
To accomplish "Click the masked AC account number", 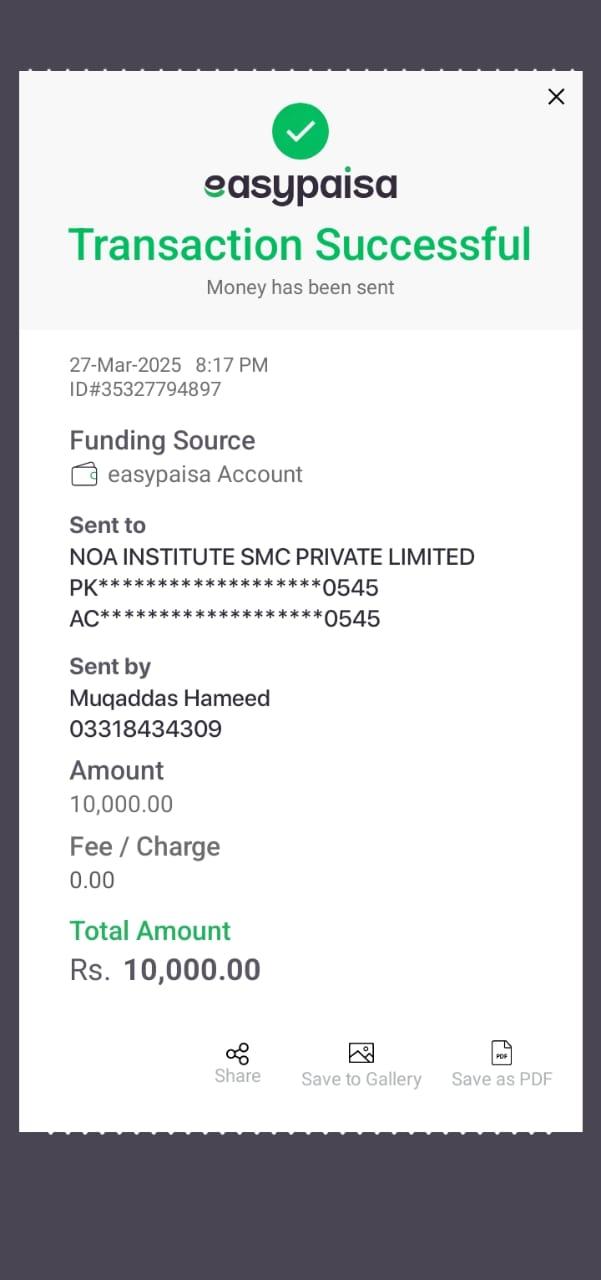I will point(225,619).
